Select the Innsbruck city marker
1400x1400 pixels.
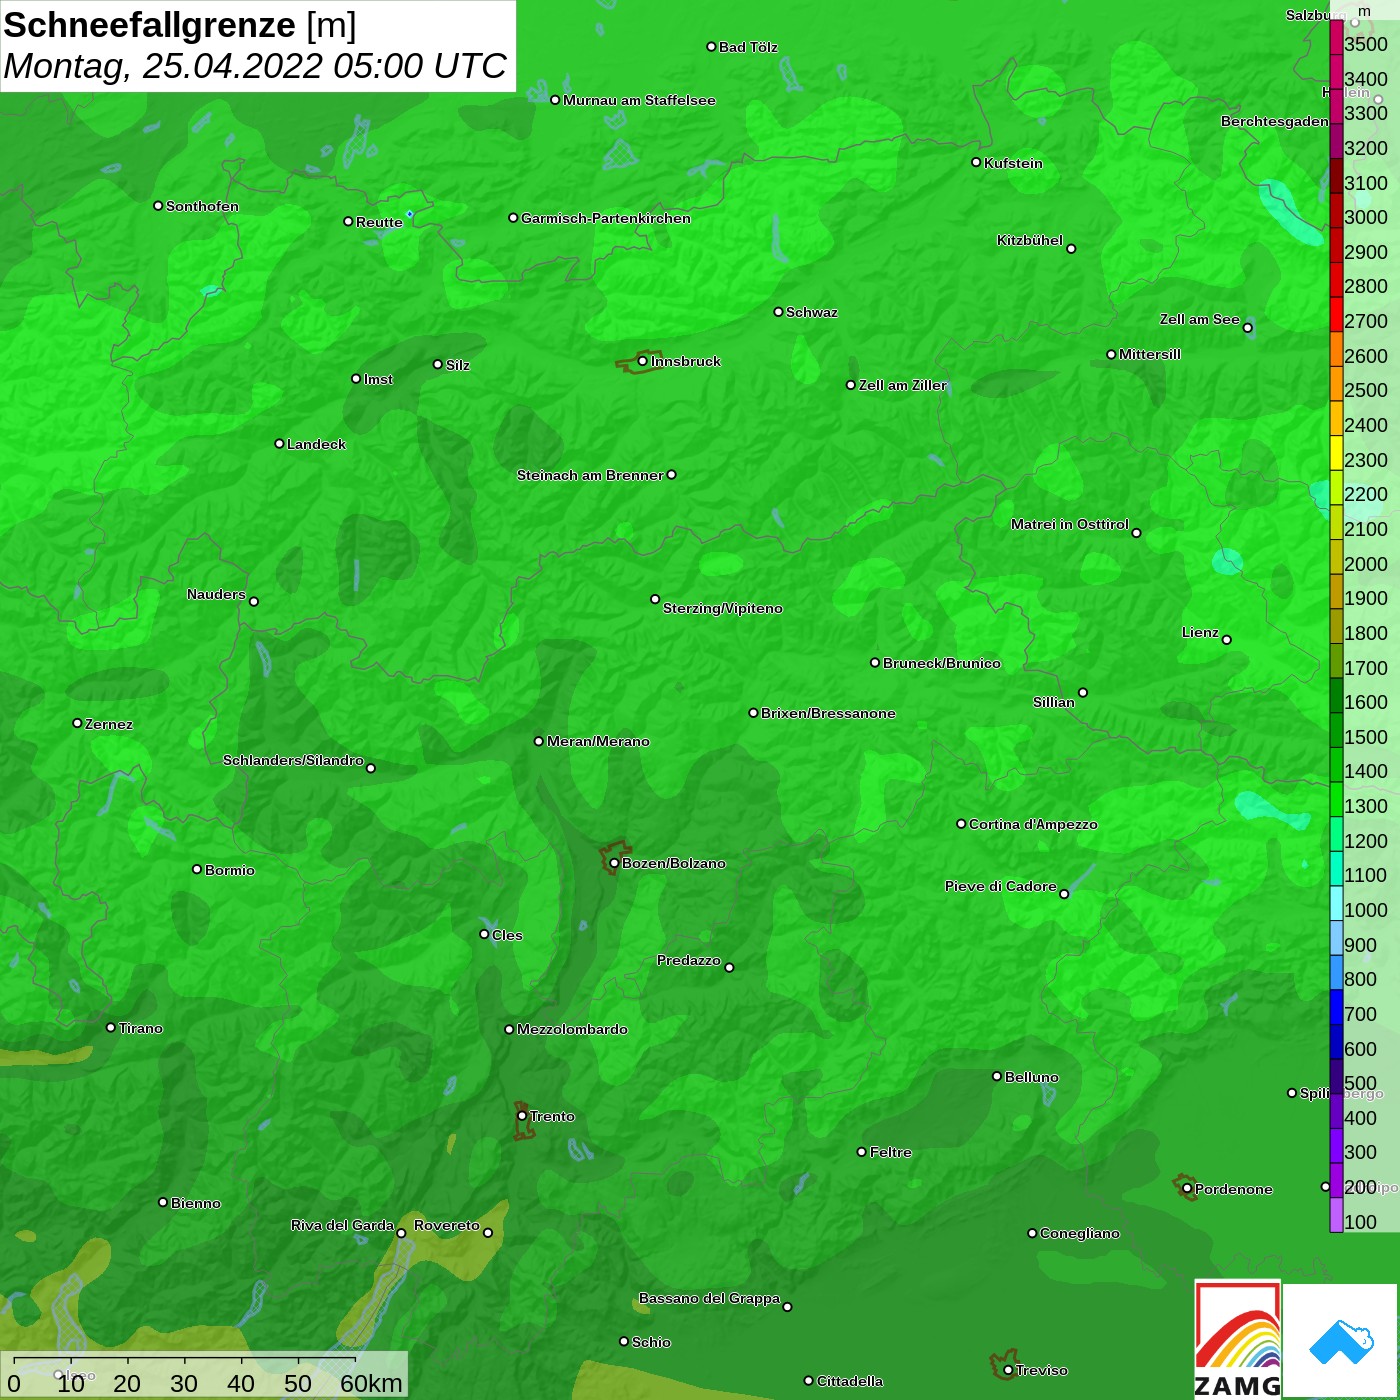point(642,361)
